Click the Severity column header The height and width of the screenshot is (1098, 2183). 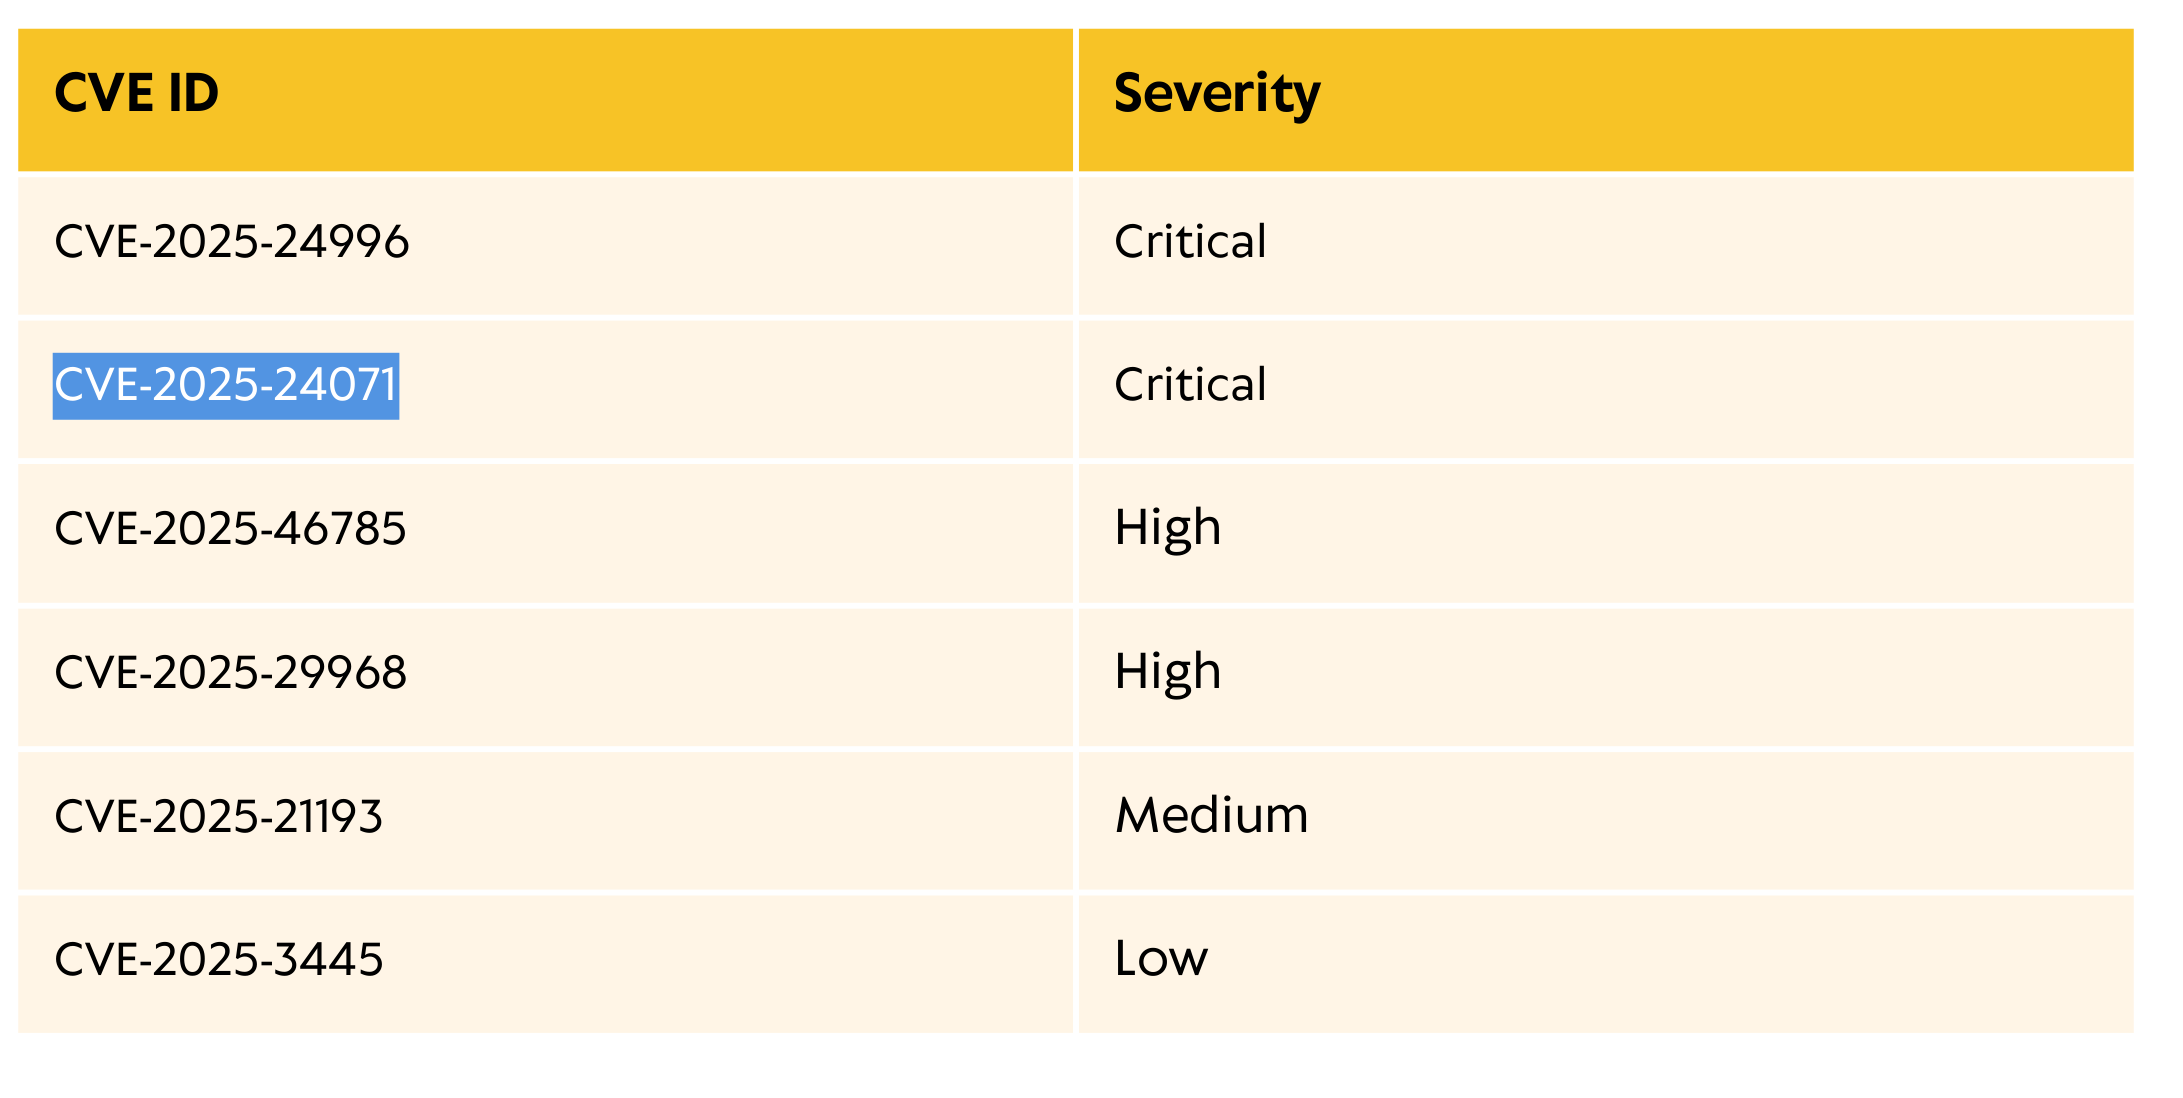point(1216,94)
